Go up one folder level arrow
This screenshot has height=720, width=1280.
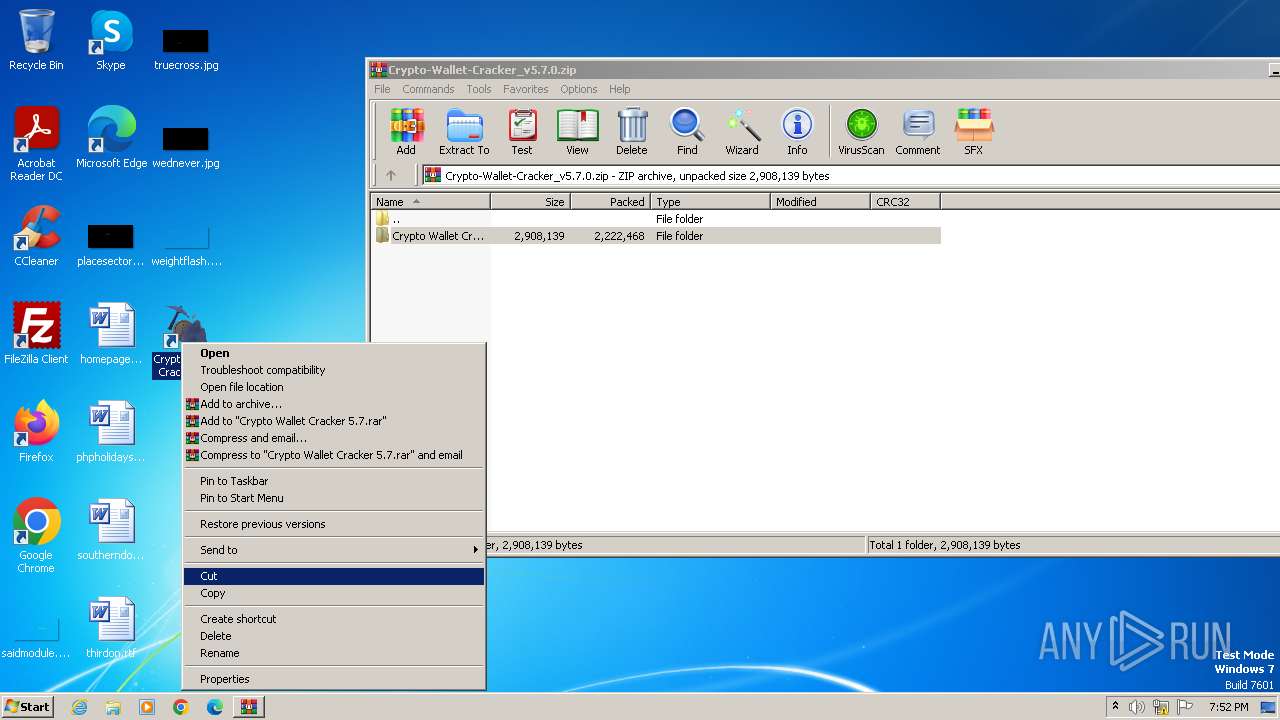click(391, 175)
